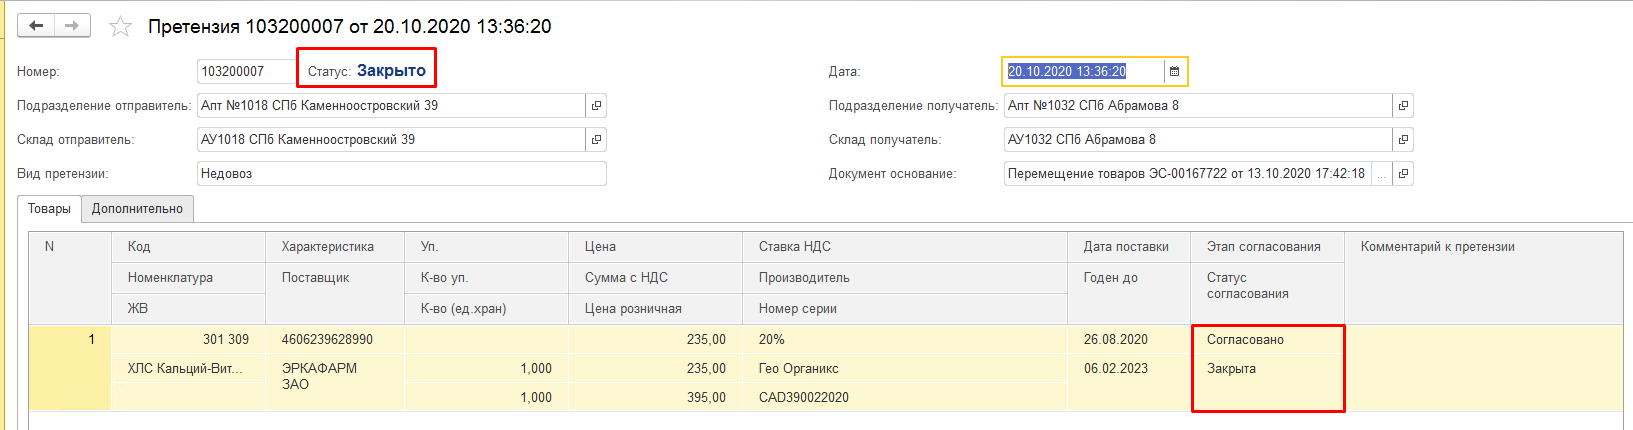This screenshot has height=430, width=1633.
Task: Click the back navigation arrow
Action: tap(36, 26)
